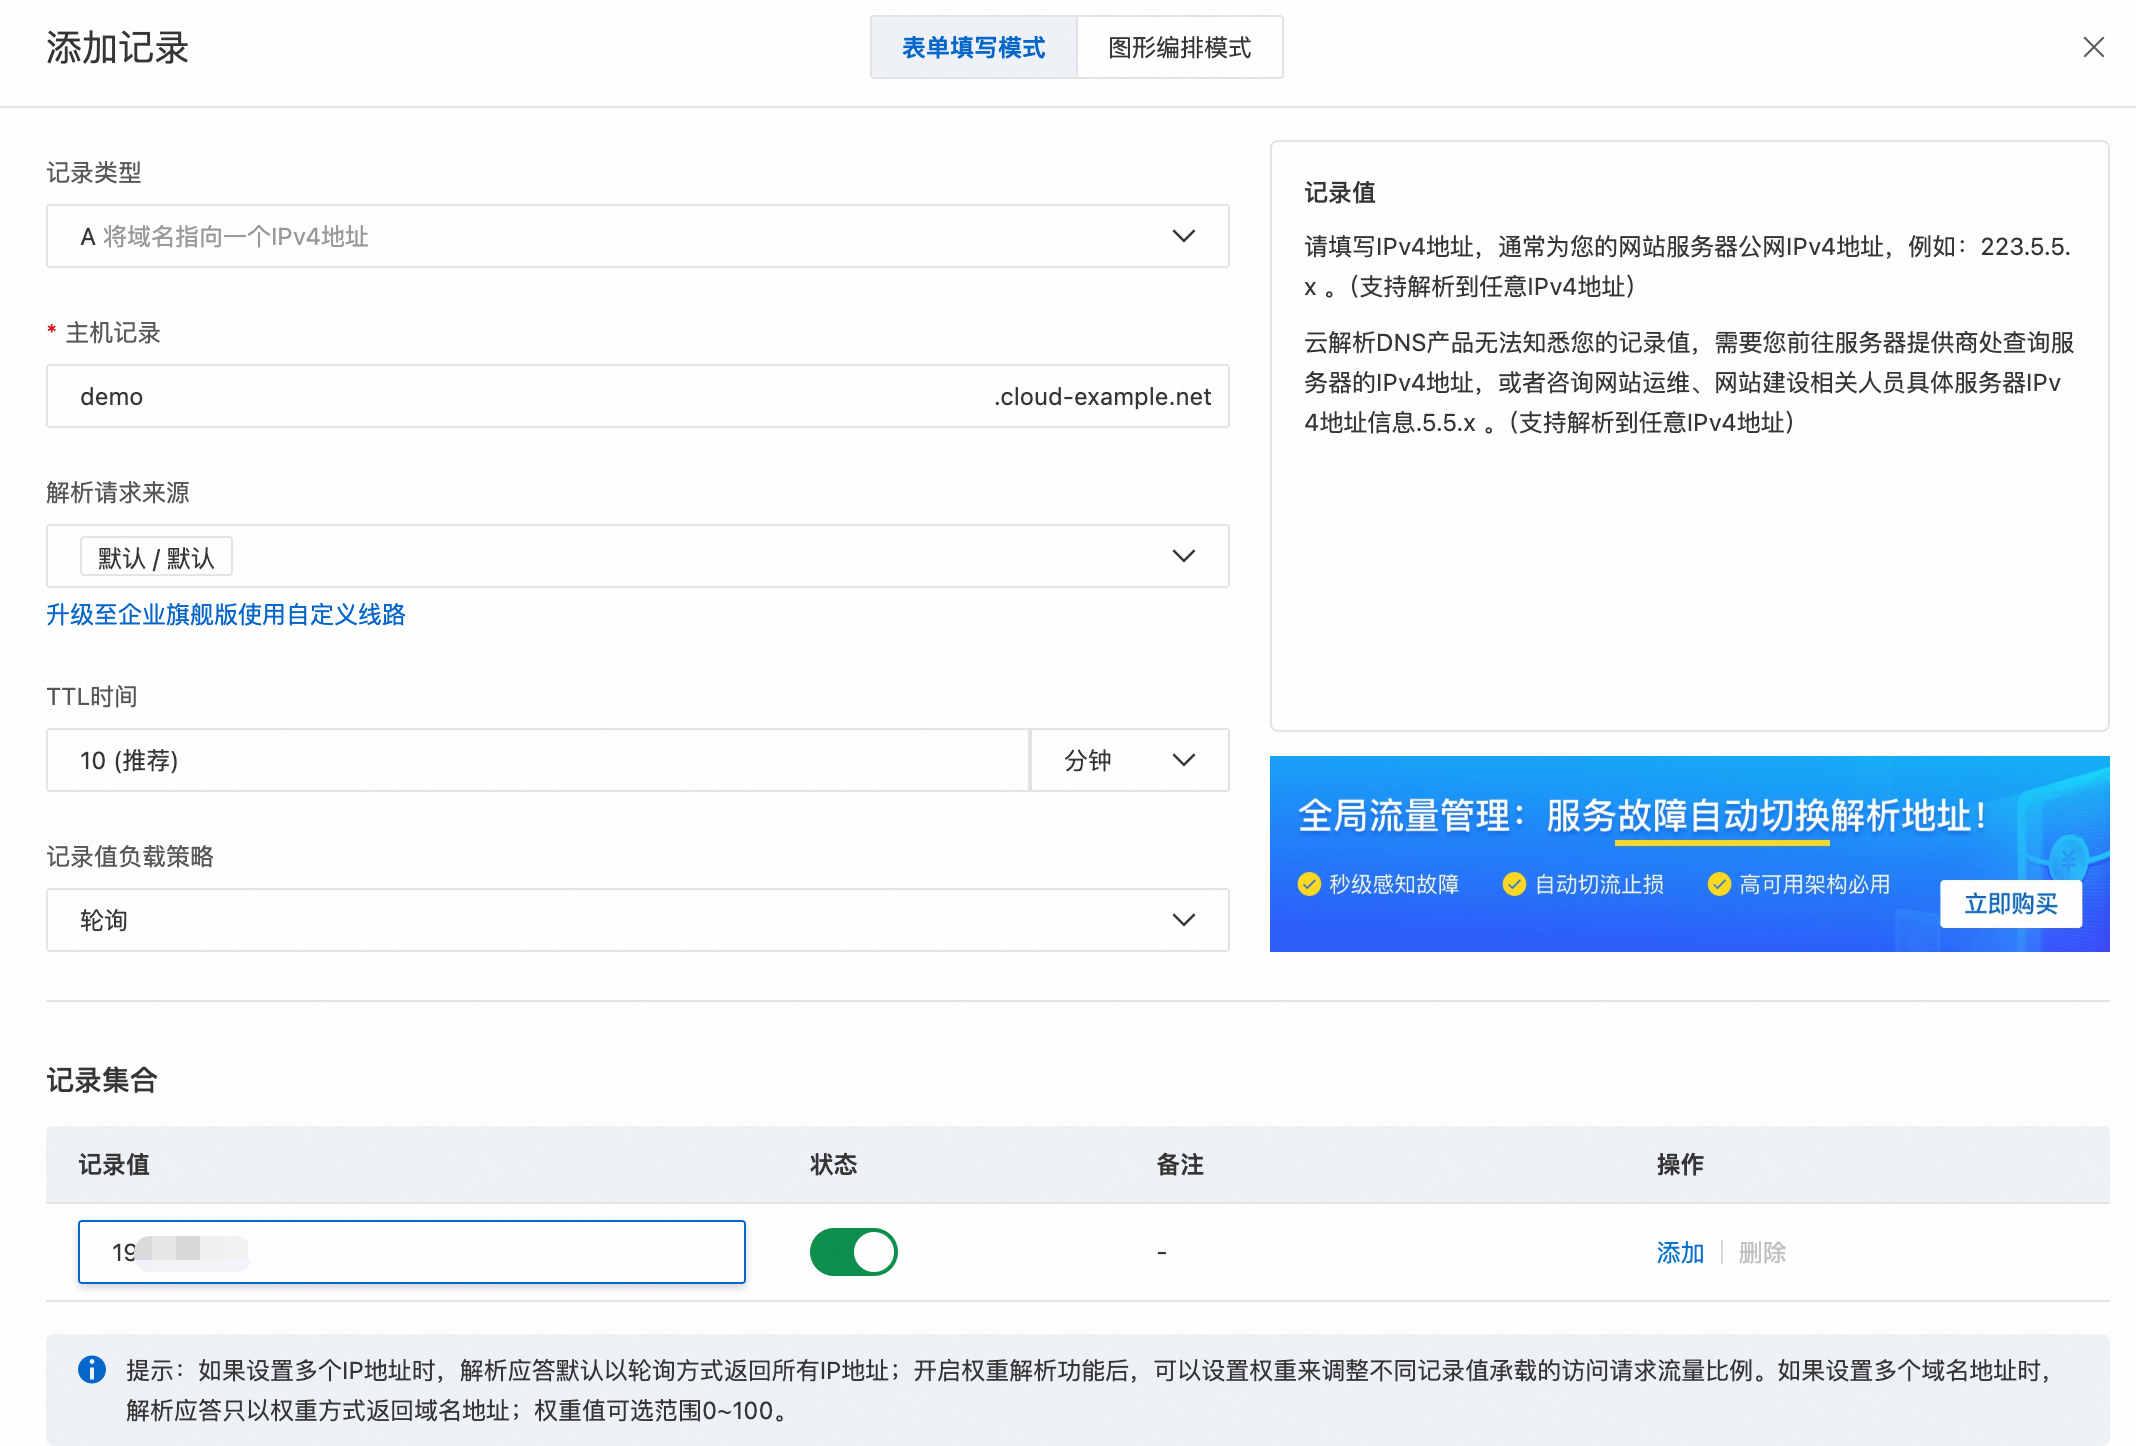Click the checkmark icon beside 秒级感知故障

1308,884
